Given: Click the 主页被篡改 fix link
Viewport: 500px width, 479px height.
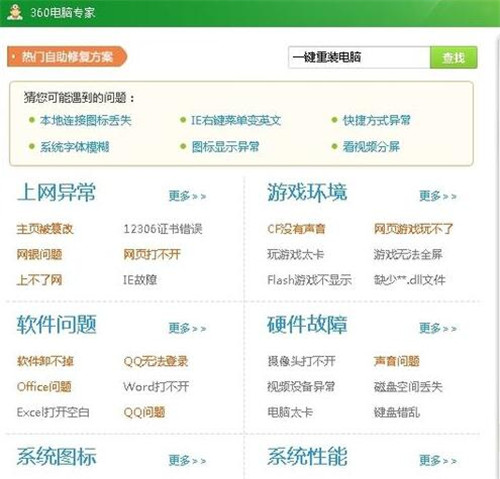Looking at the screenshot, I should (45, 229).
